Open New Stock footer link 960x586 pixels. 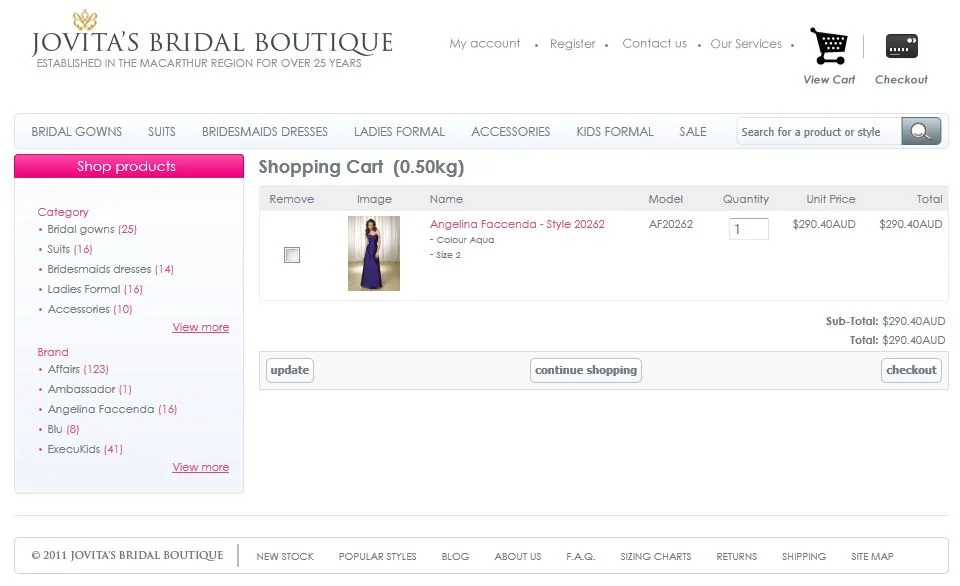pyautogui.click(x=285, y=557)
